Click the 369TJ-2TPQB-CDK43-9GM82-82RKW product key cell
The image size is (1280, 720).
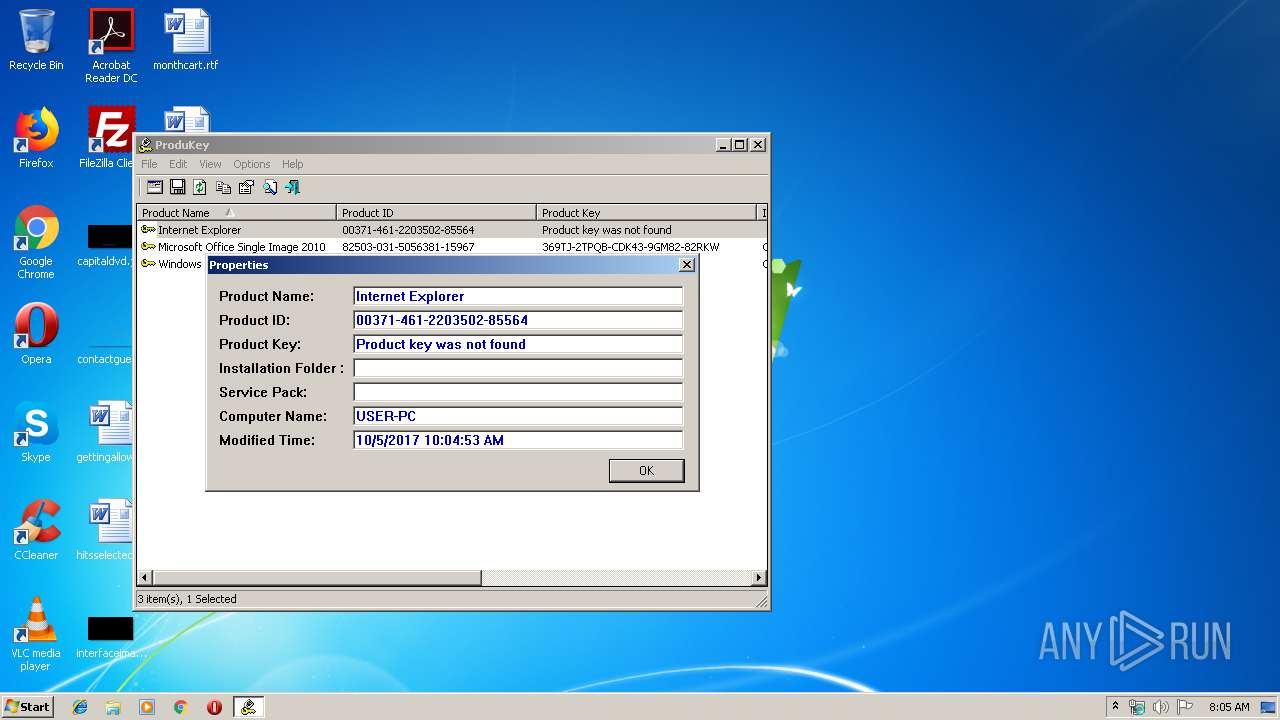630,247
